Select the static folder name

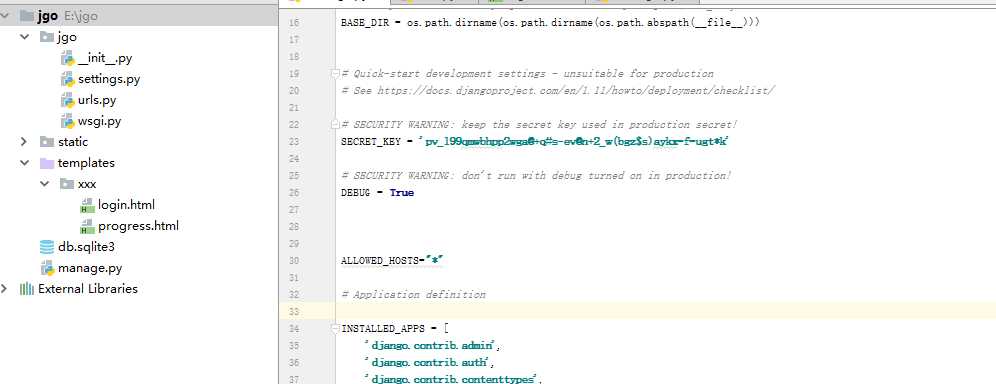[x=73, y=142]
